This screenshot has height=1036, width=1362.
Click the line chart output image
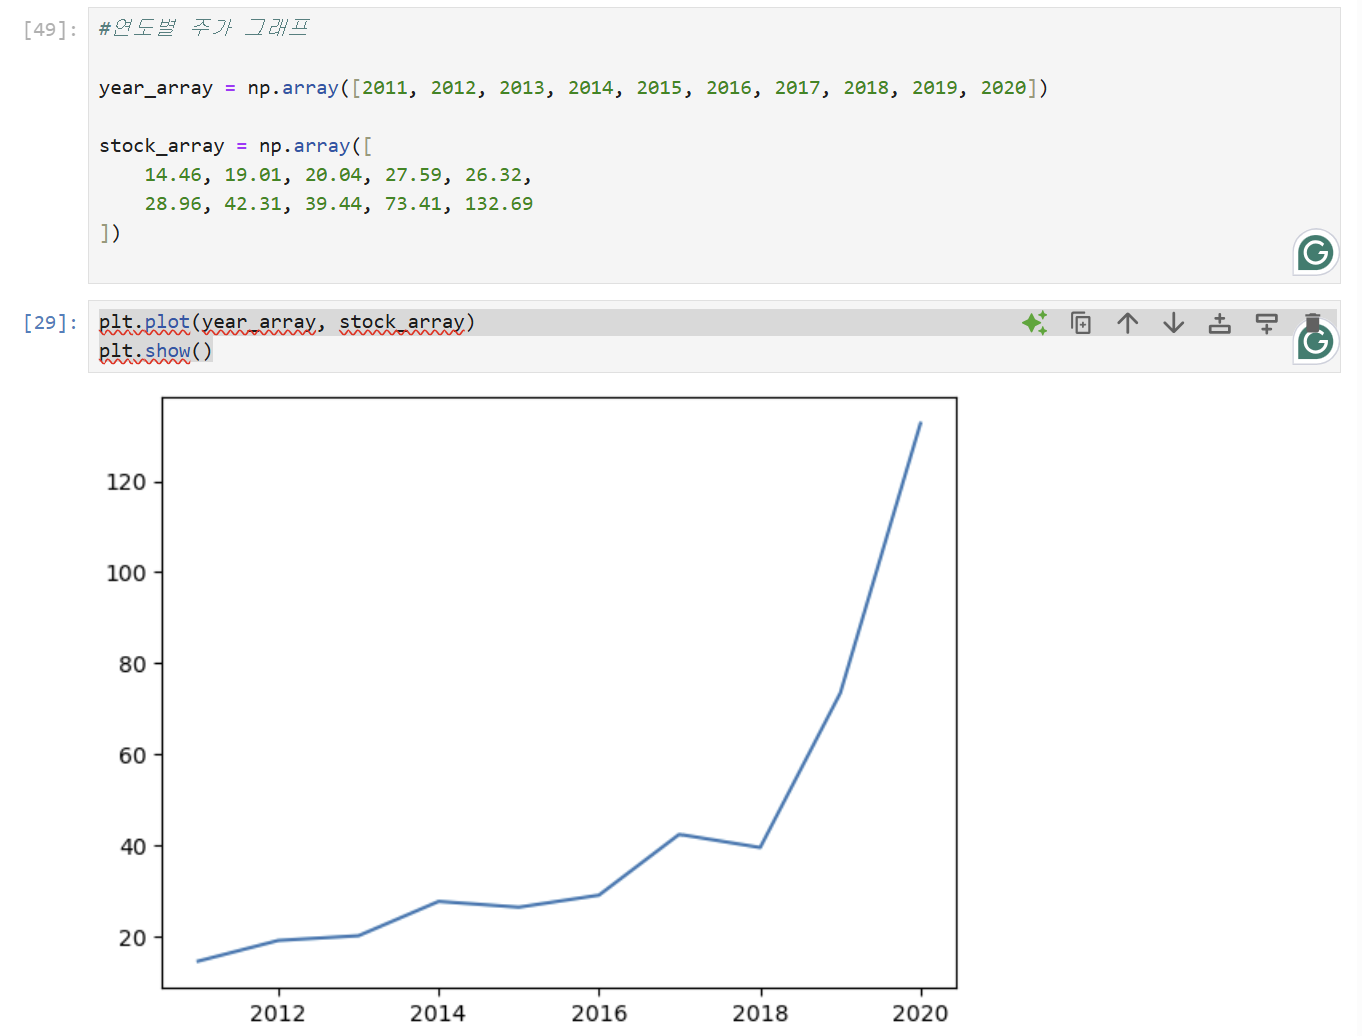532,709
